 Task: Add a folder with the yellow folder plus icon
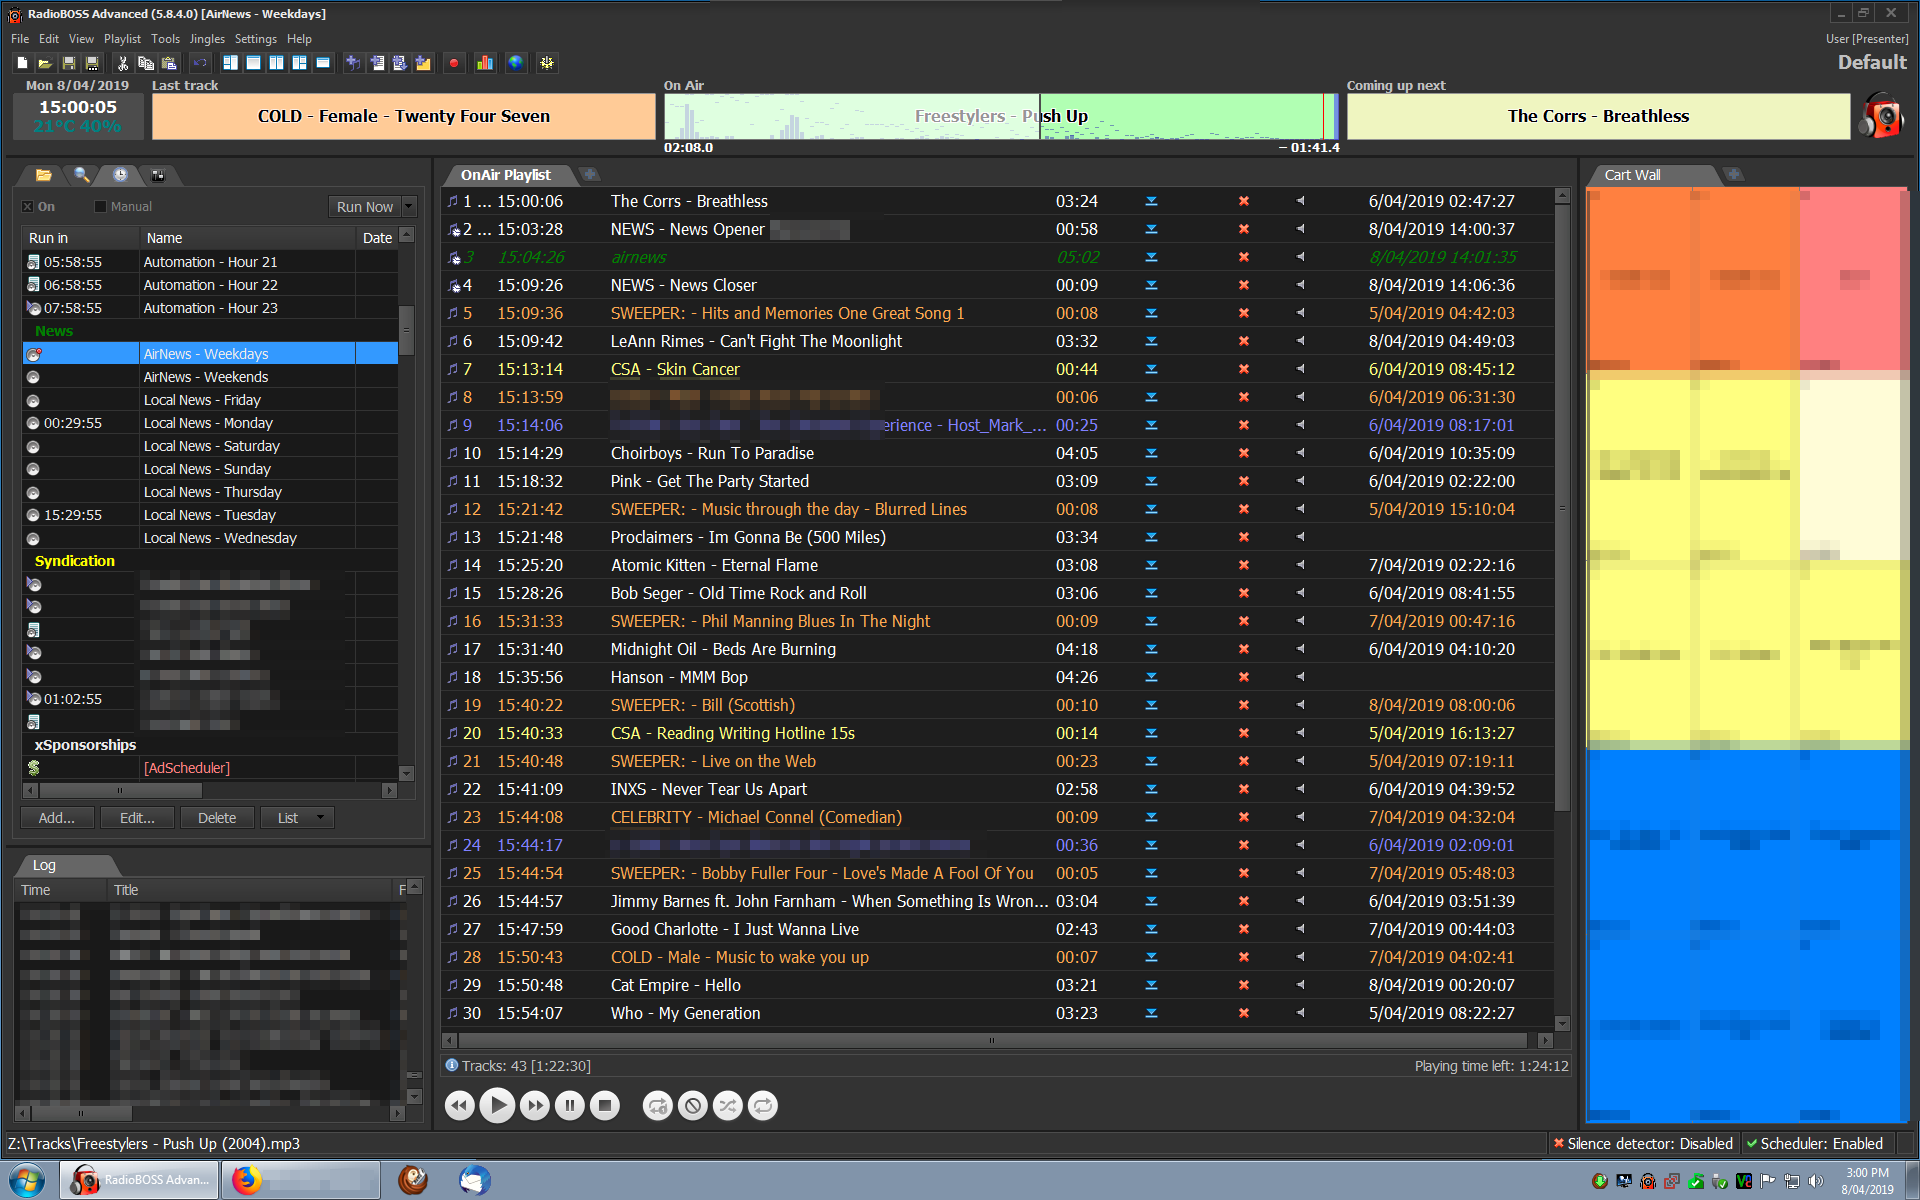[423, 63]
